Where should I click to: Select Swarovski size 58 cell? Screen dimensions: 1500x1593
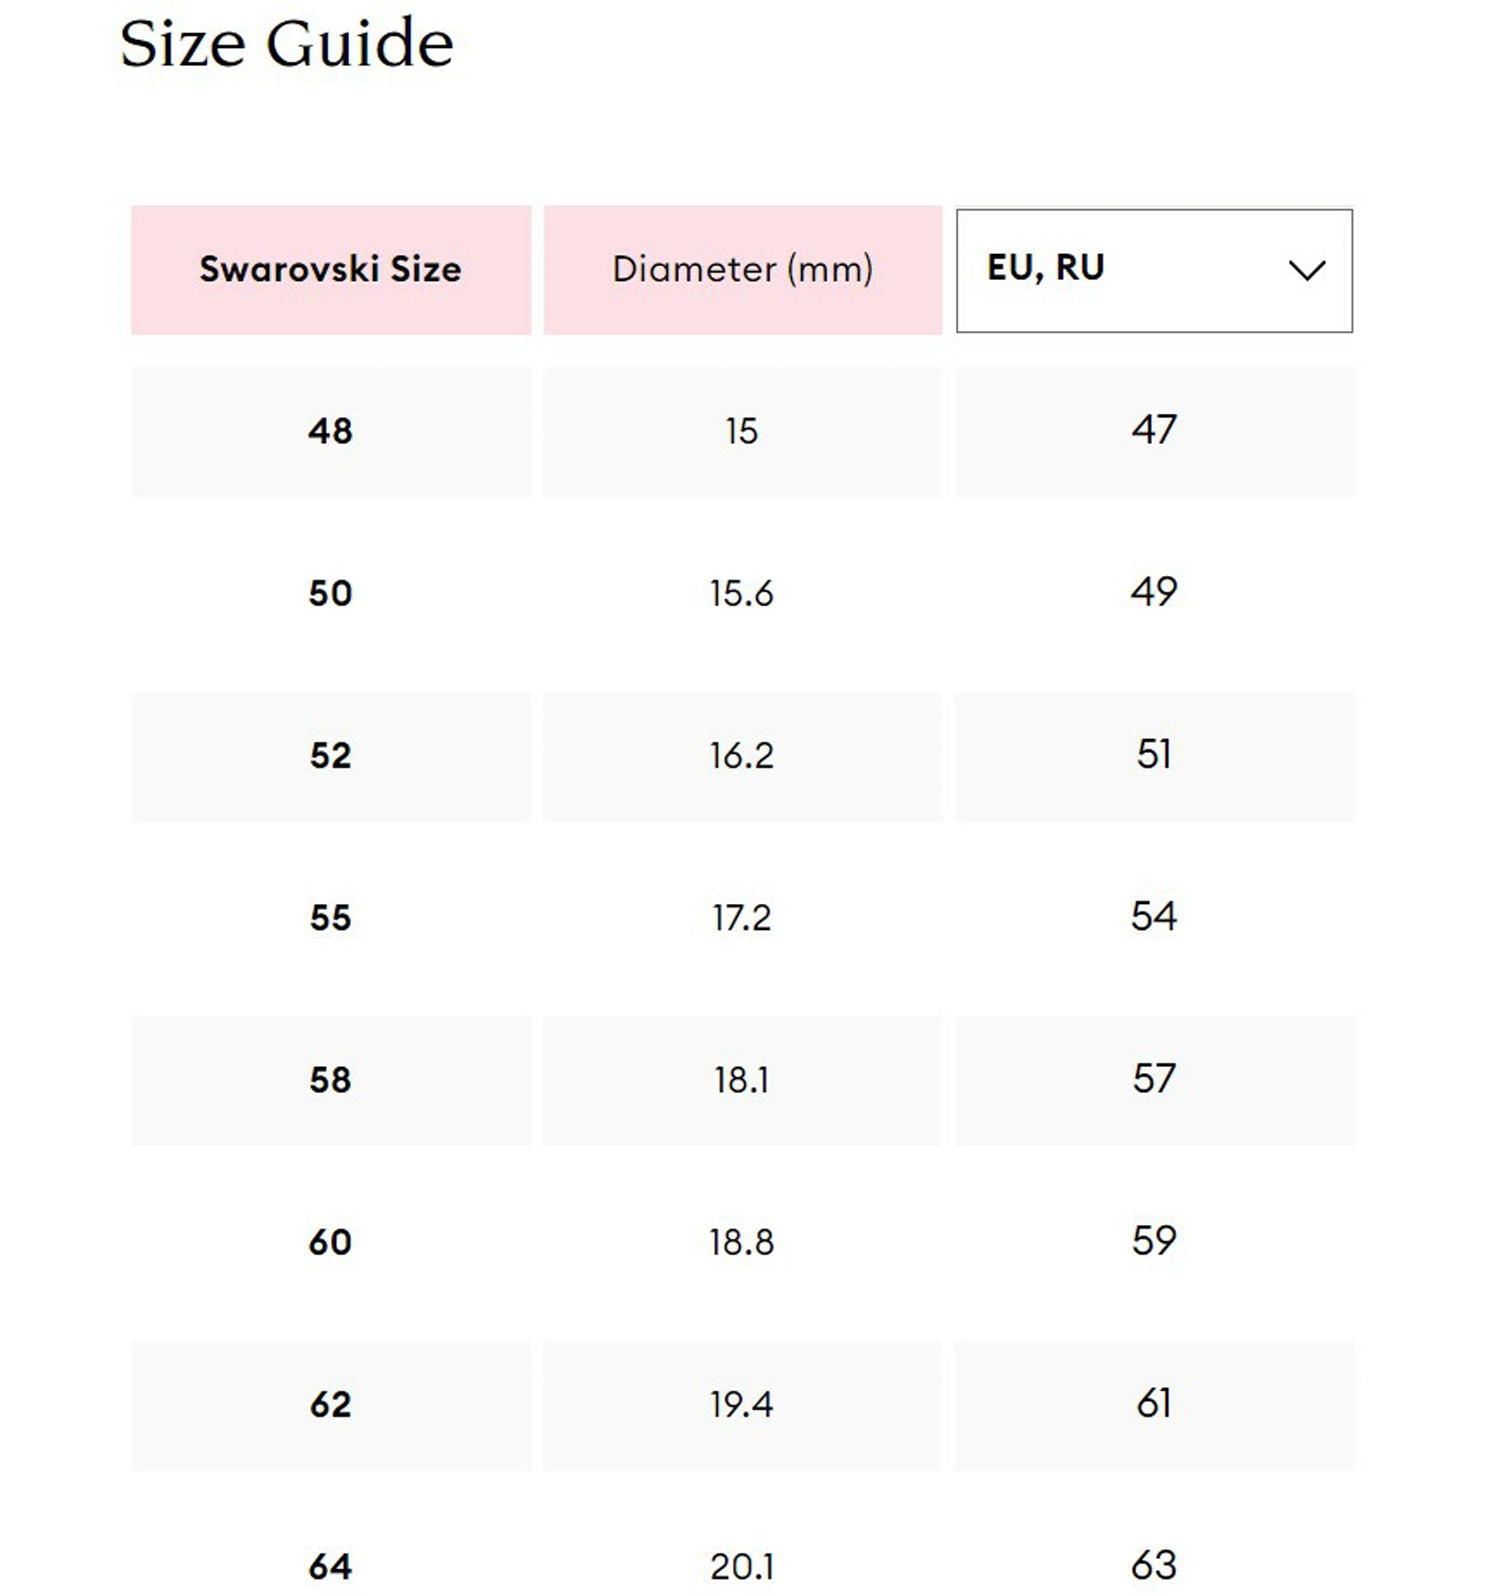(331, 1080)
